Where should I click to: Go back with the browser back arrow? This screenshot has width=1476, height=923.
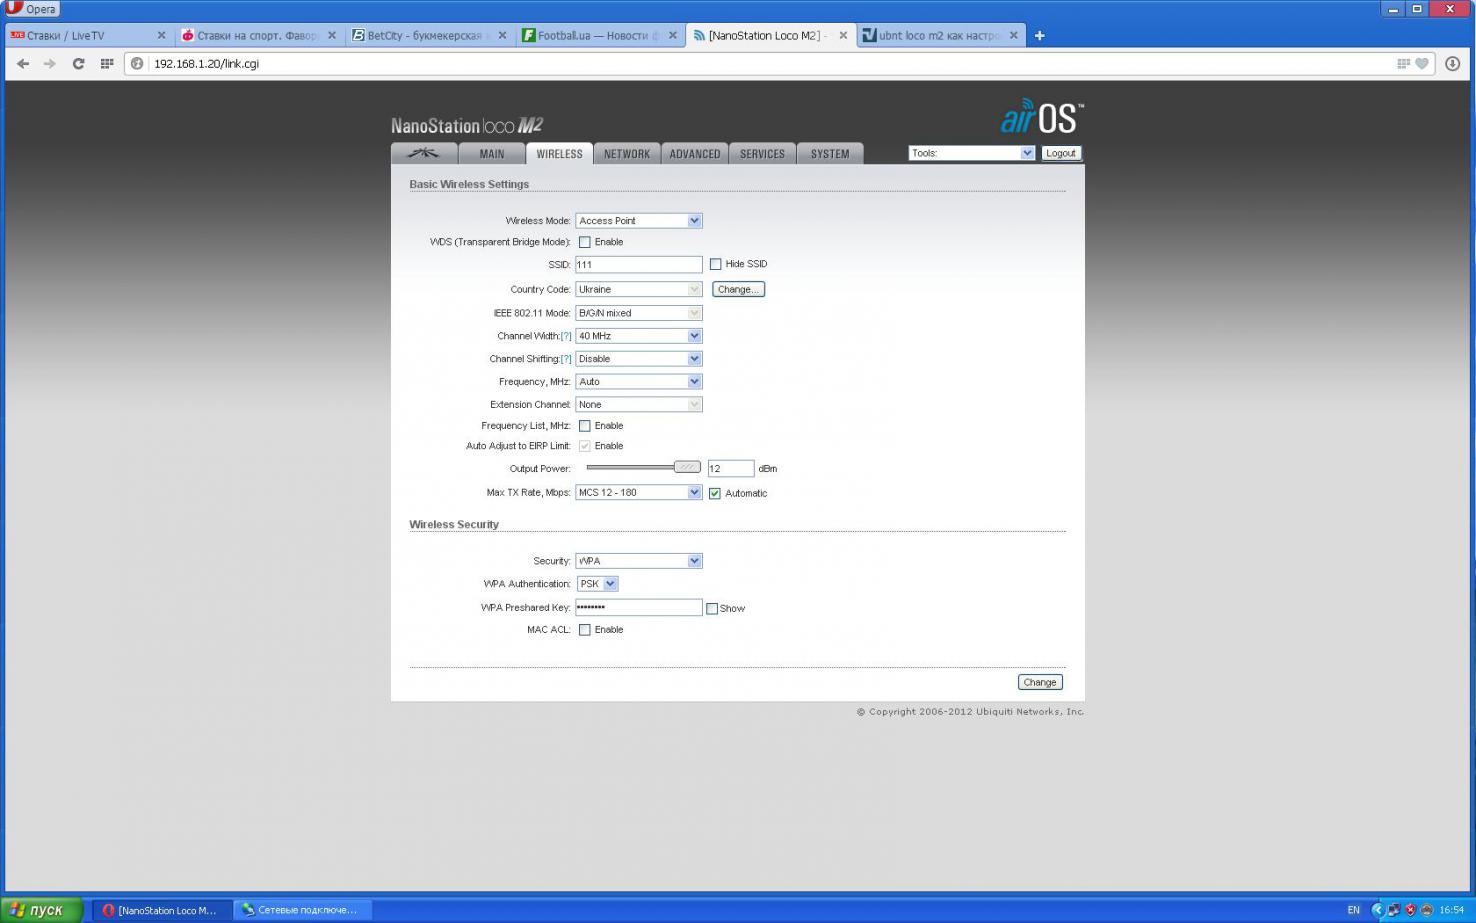(x=23, y=63)
